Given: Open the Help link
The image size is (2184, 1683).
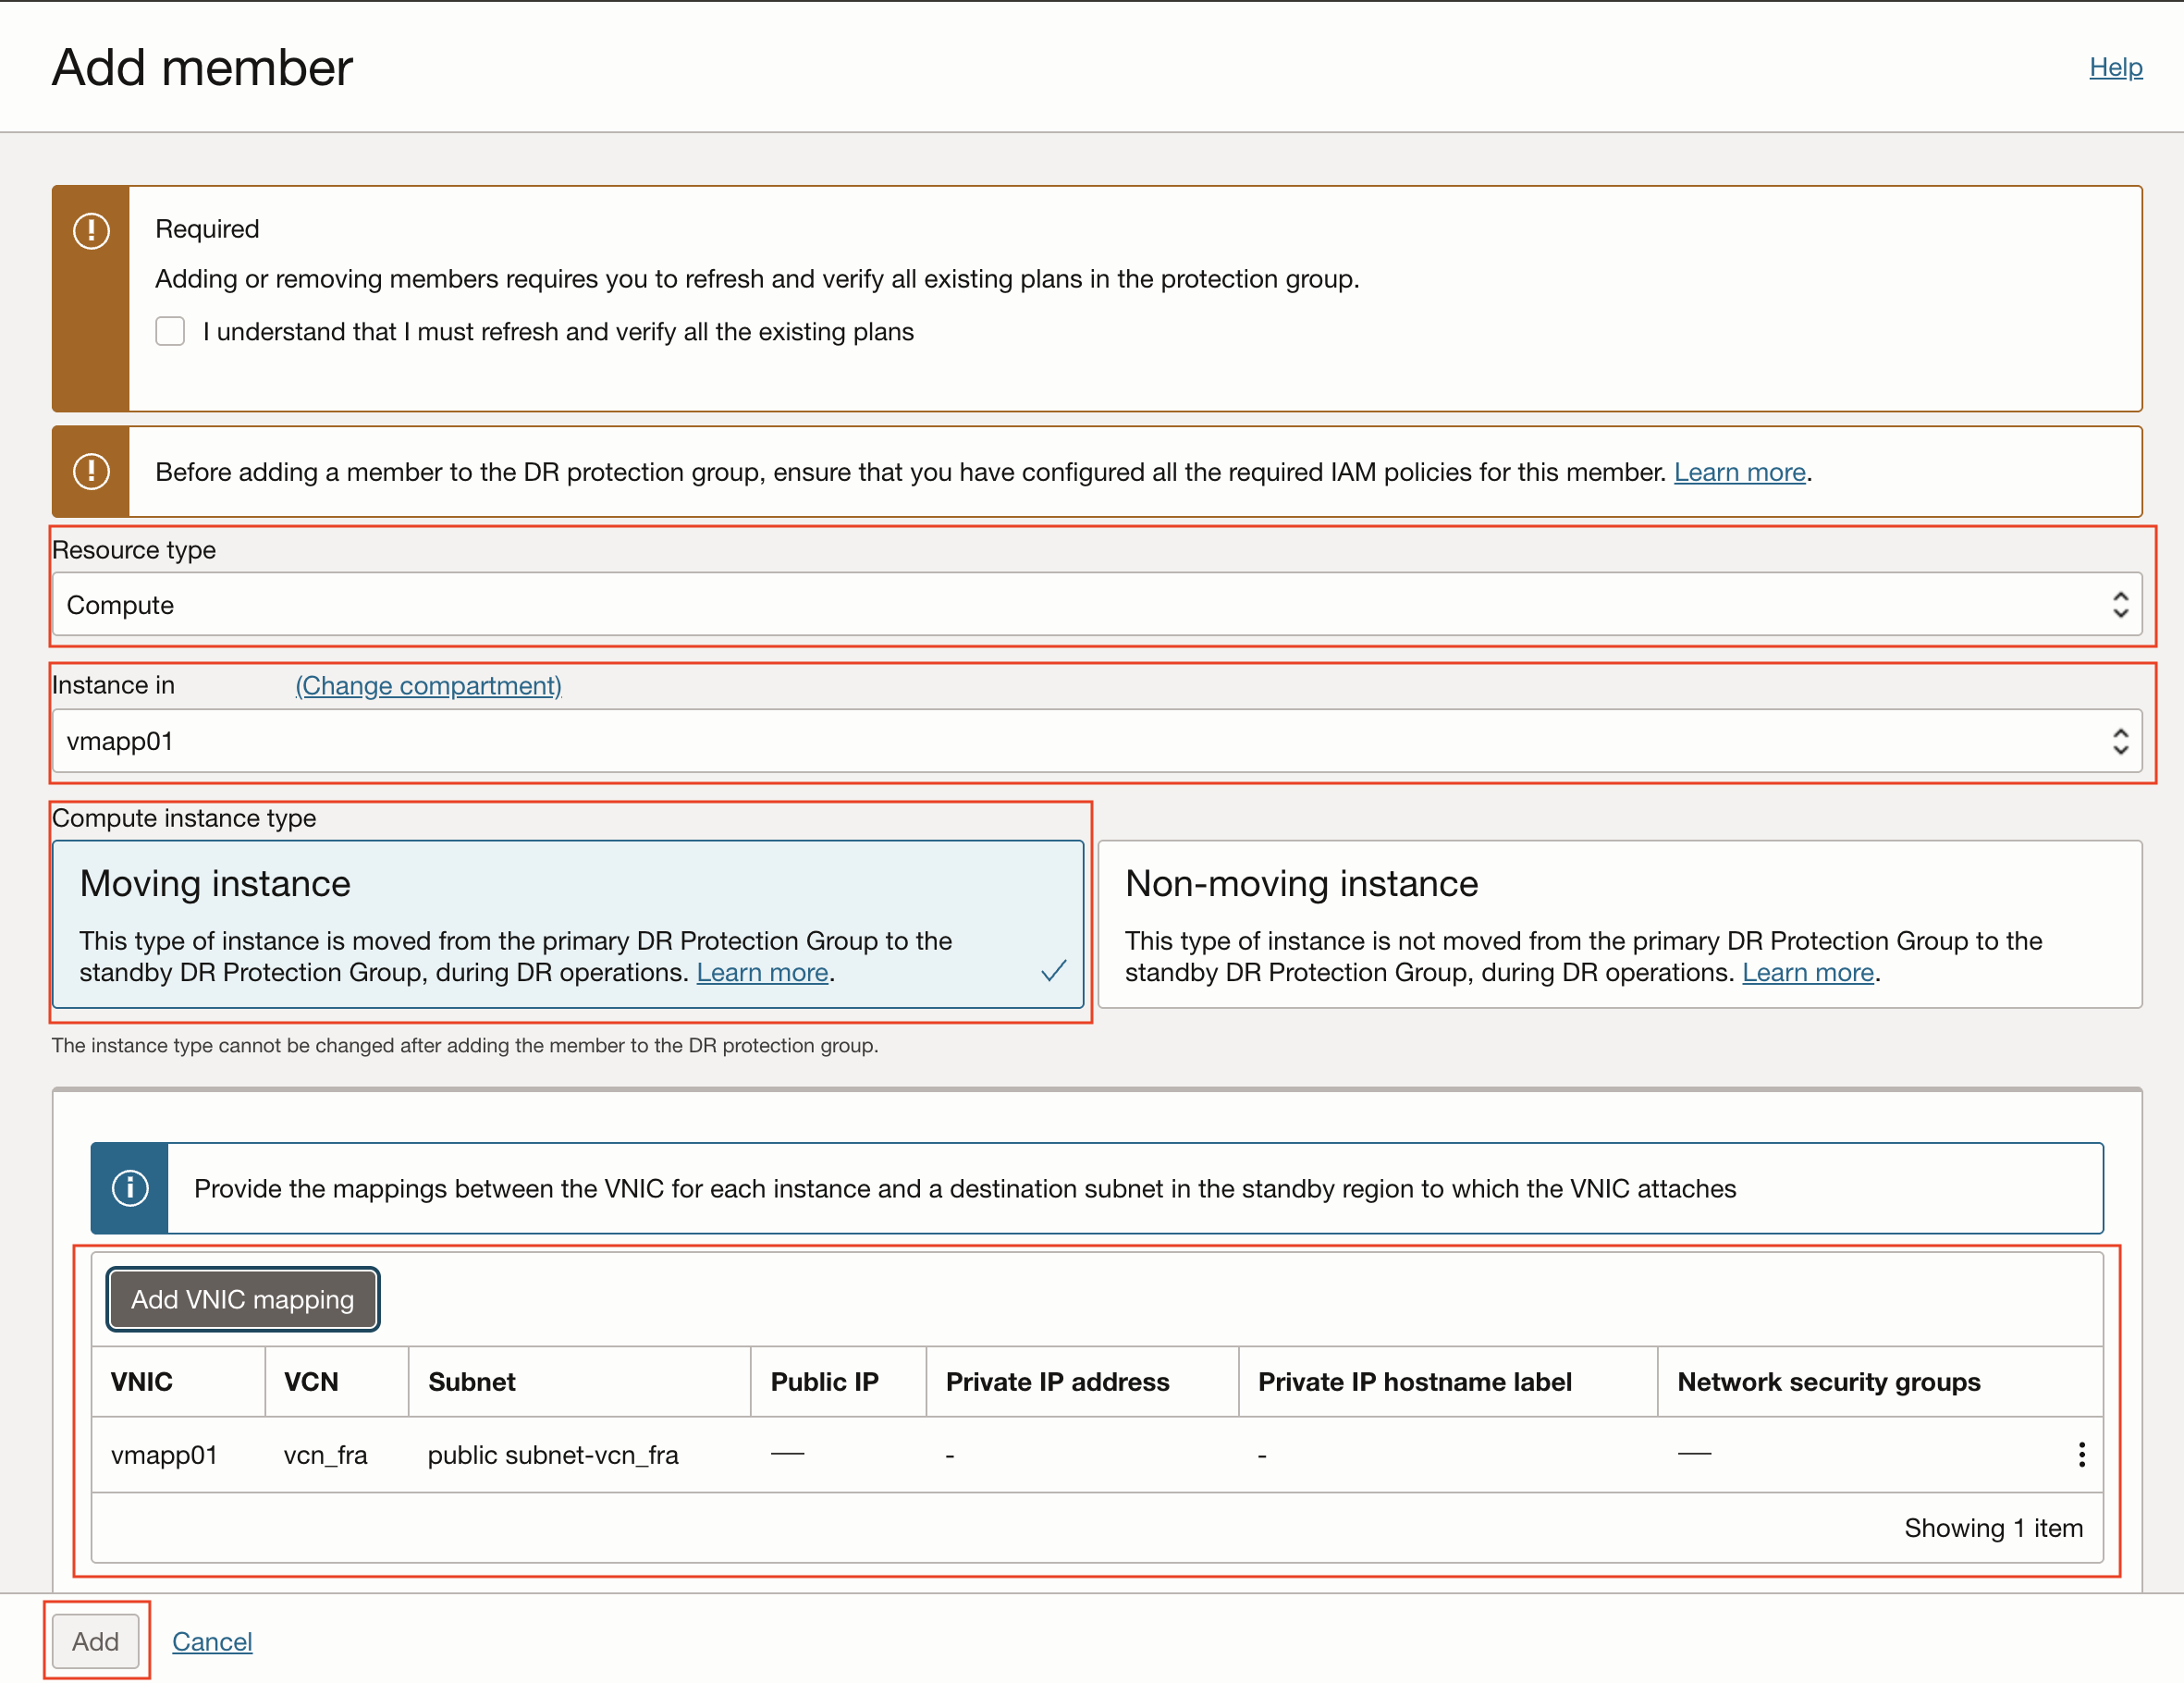Looking at the screenshot, I should (x=2115, y=67).
